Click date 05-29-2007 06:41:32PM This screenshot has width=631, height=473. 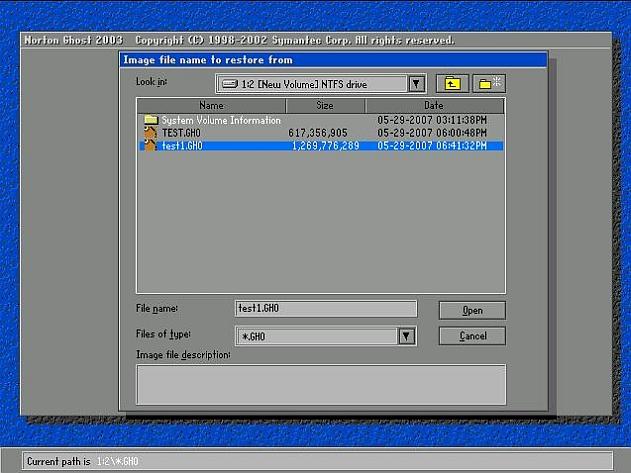(x=432, y=146)
